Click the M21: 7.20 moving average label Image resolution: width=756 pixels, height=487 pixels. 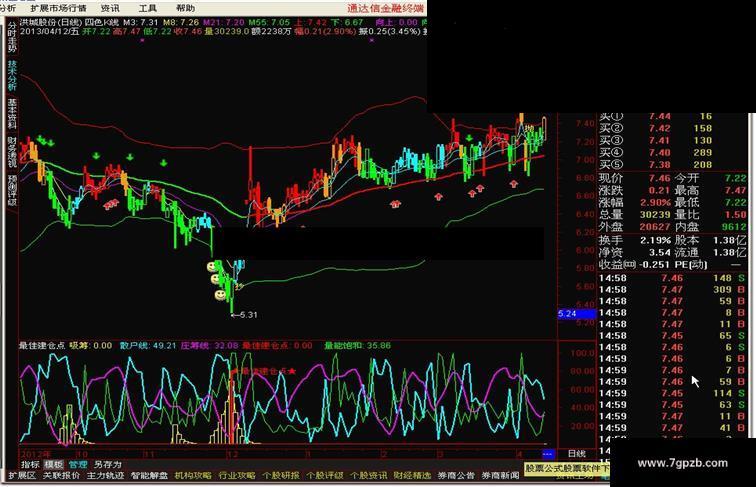point(223,22)
